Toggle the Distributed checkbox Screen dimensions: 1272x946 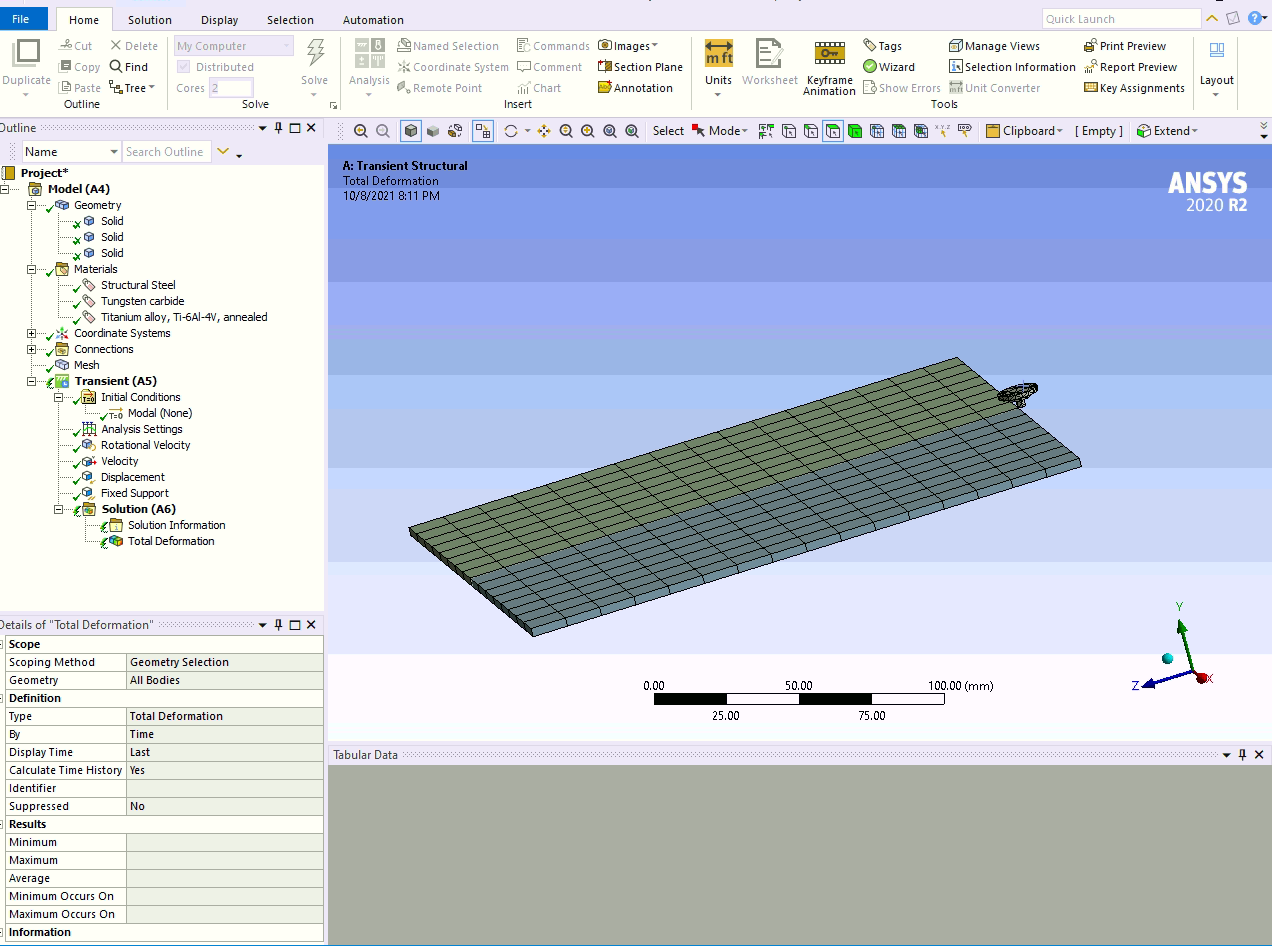pos(183,67)
